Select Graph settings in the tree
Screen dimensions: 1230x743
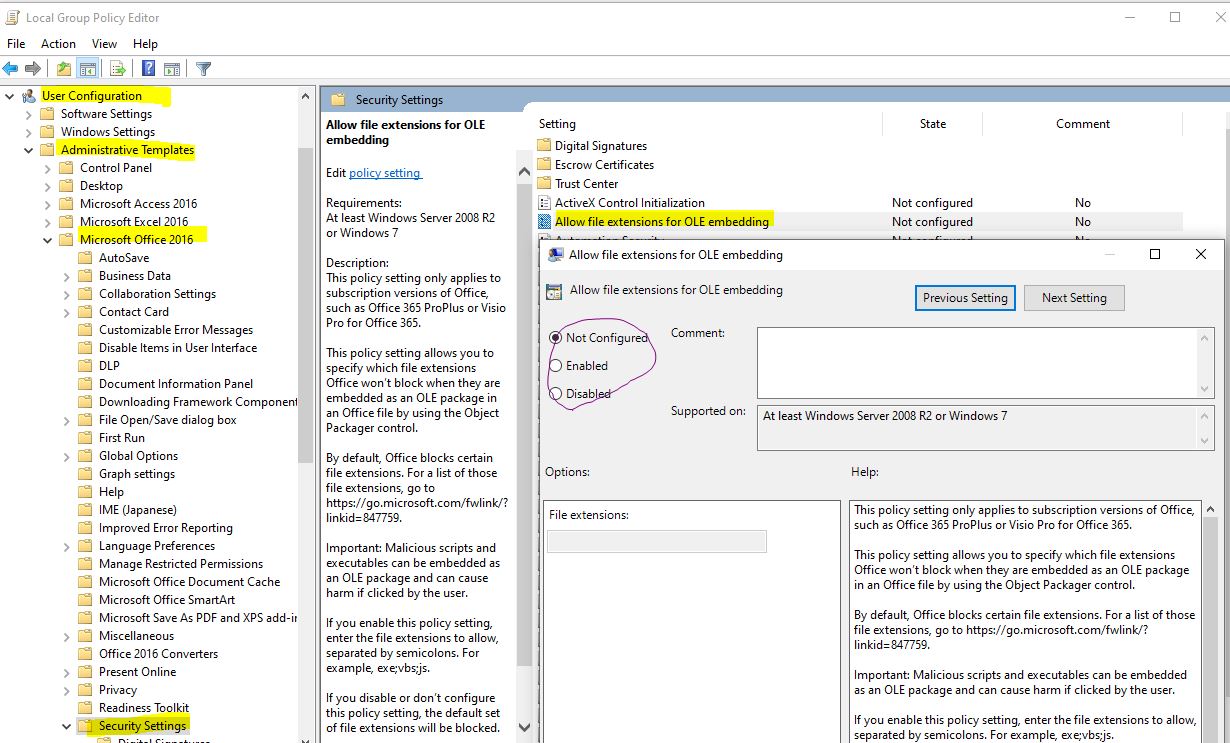tap(137, 474)
